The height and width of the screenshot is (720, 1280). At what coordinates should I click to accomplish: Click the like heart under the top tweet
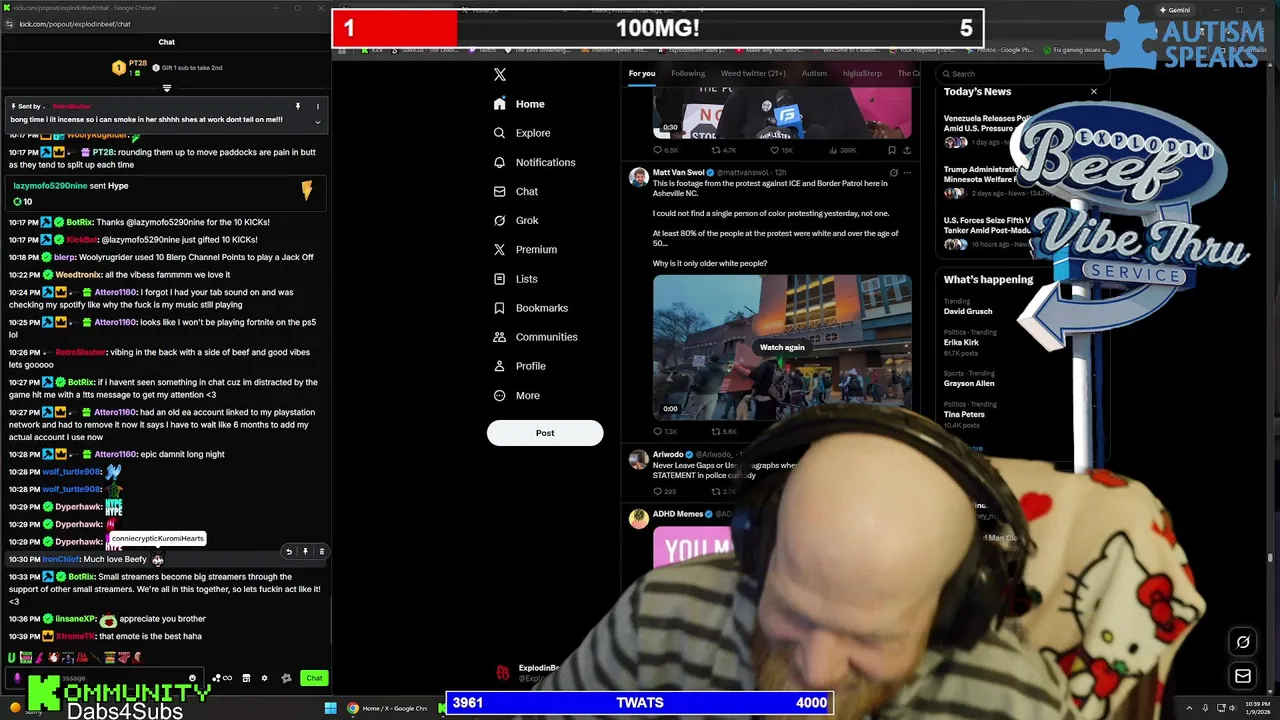(775, 150)
